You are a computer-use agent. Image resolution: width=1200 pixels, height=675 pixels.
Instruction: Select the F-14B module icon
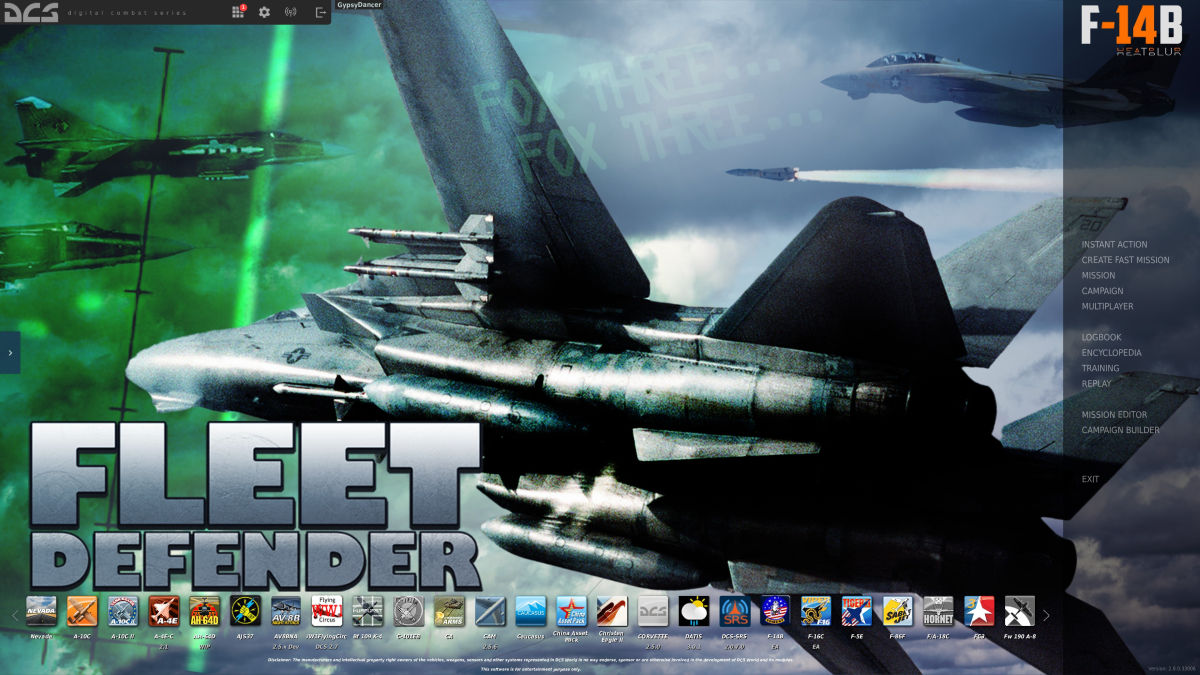click(775, 610)
